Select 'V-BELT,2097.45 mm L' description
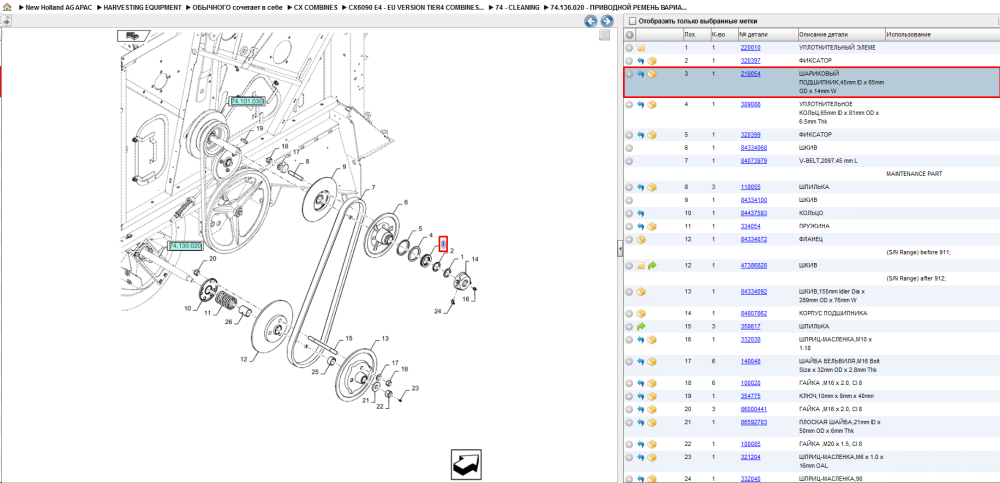 pyautogui.click(x=828, y=161)
